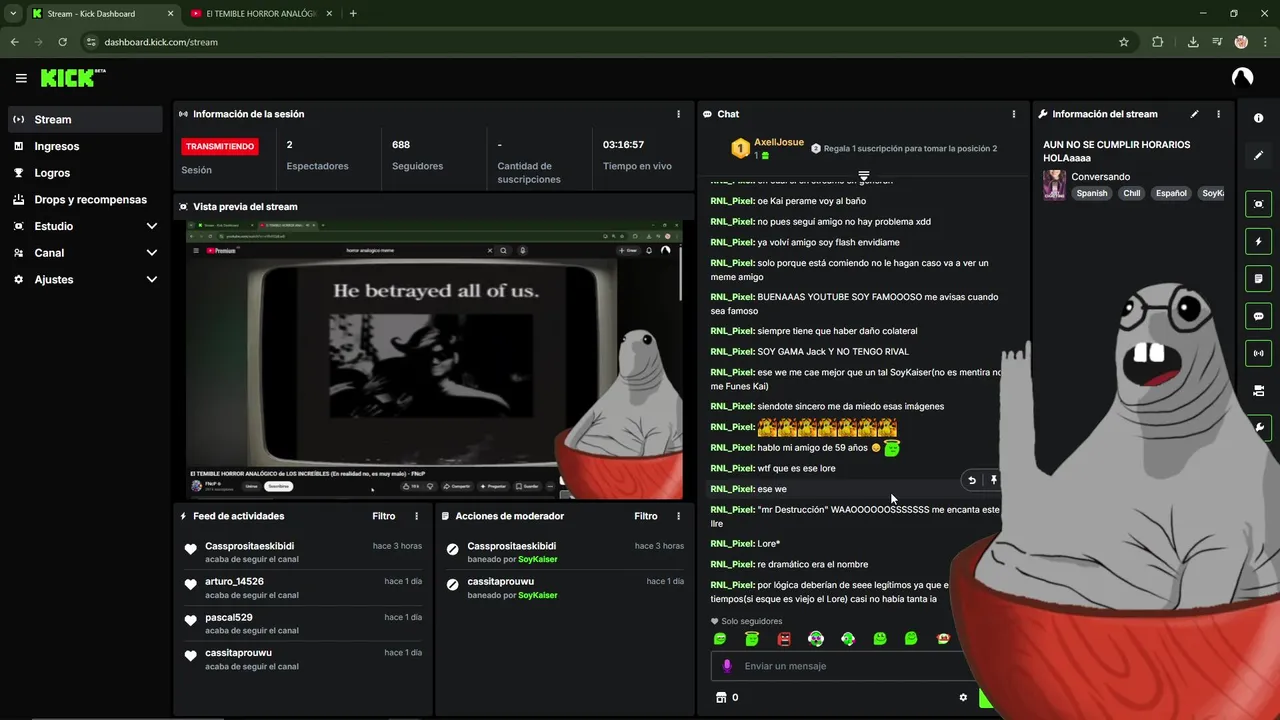The image size is (1280, 720).
Task: Click the pencil icon in right toolbar
Action: click(1258, 155)
